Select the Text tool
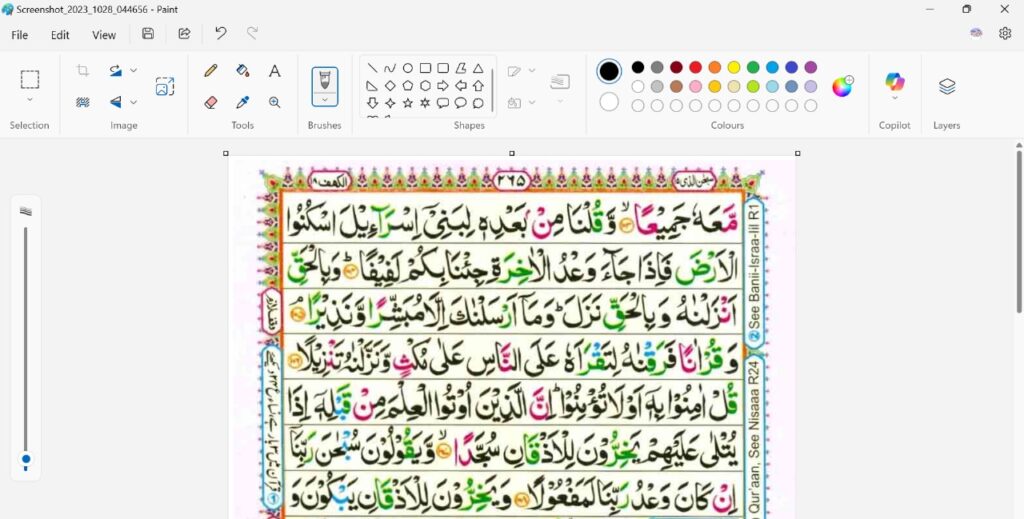Image resolution: width=1024 pixels, height=519 pixels. pyautogui.click(x=274, y=71)
